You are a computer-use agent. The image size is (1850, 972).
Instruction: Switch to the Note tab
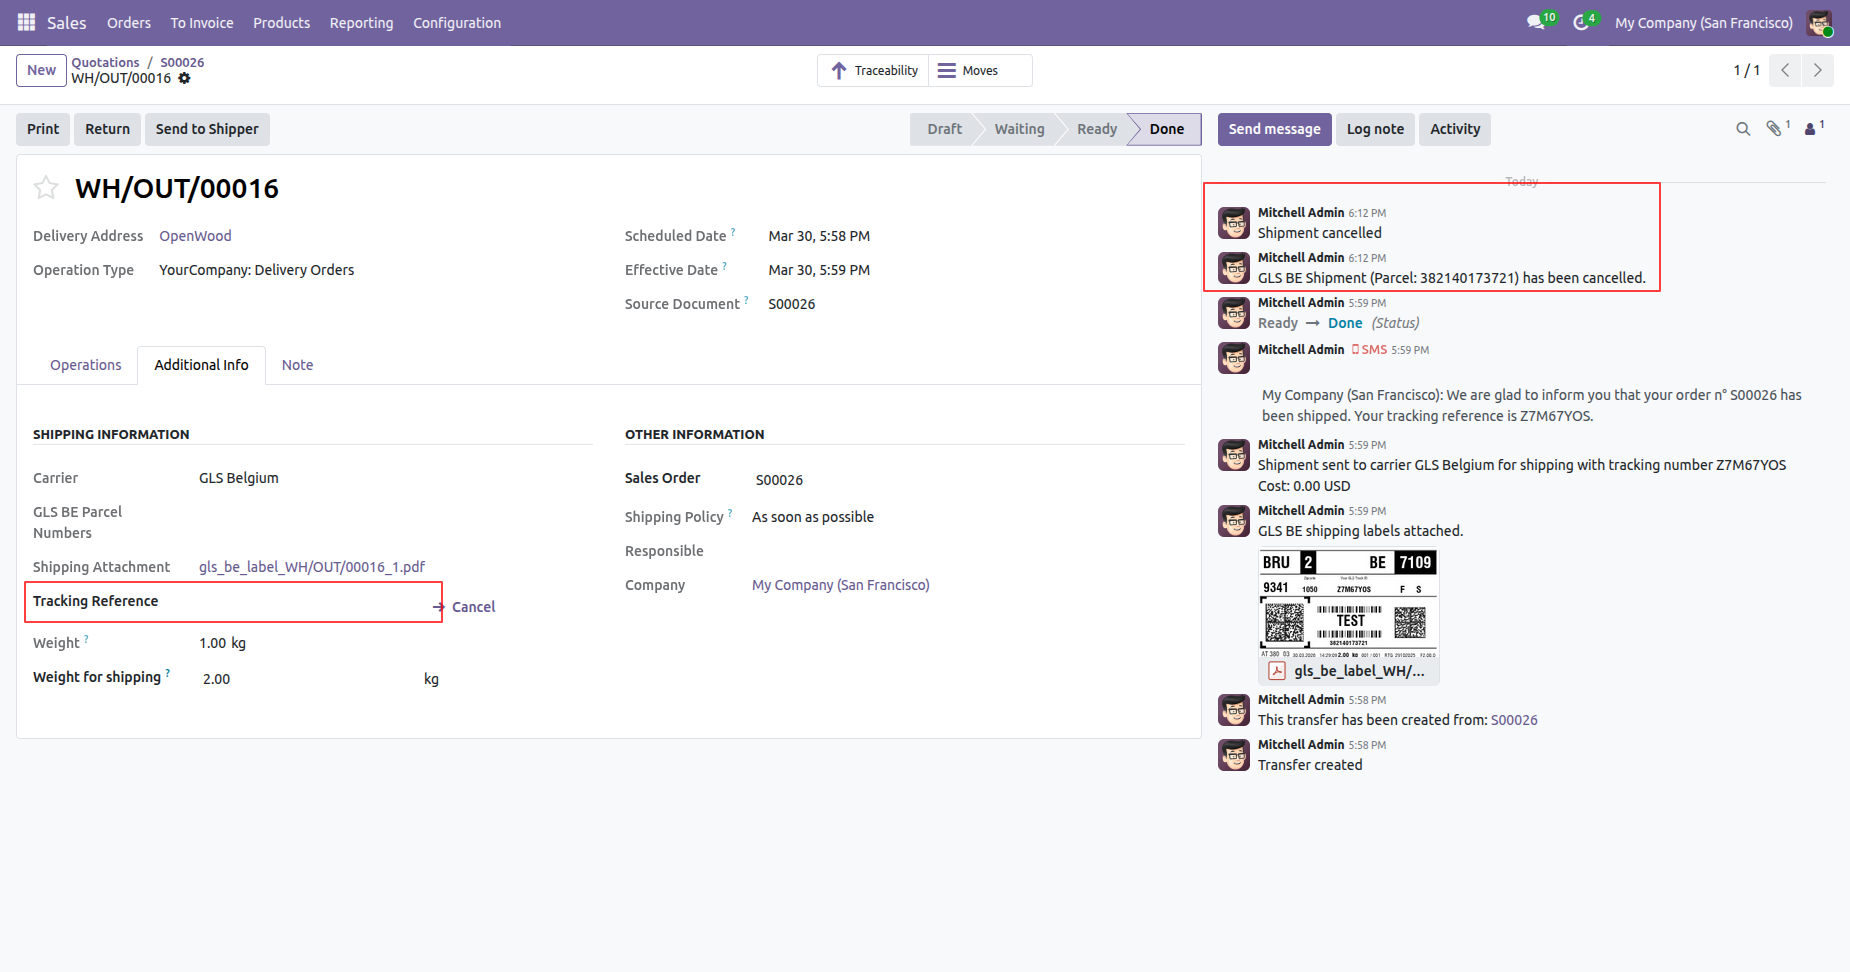(297, 365)
